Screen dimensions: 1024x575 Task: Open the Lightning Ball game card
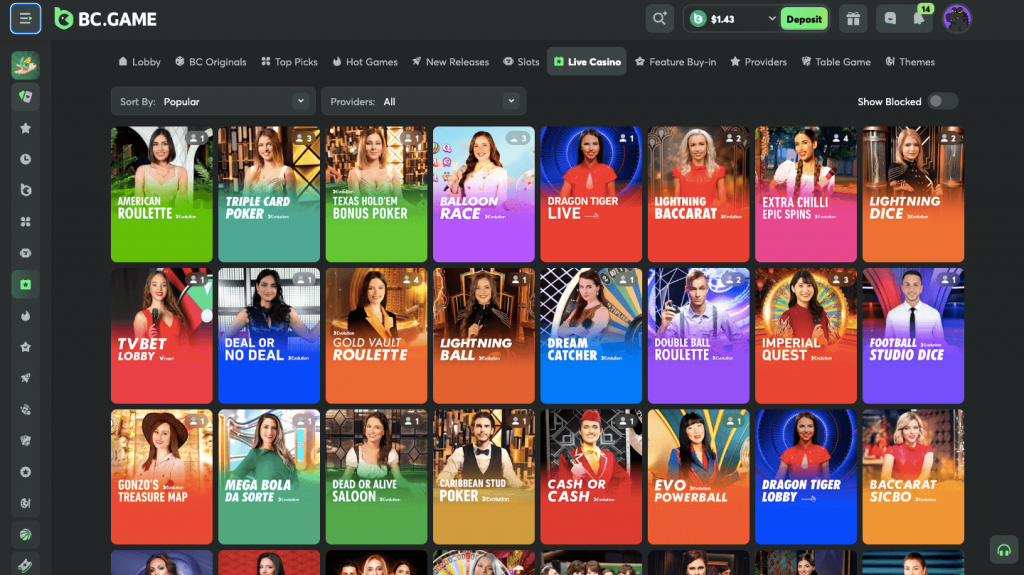484,336
